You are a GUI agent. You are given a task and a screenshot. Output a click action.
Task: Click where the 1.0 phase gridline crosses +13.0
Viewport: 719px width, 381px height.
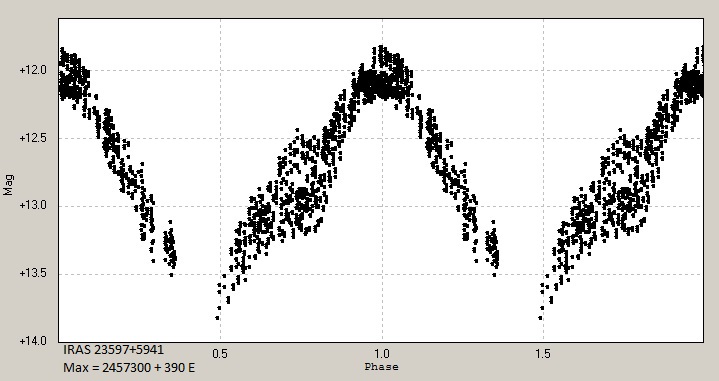[382, 206]
